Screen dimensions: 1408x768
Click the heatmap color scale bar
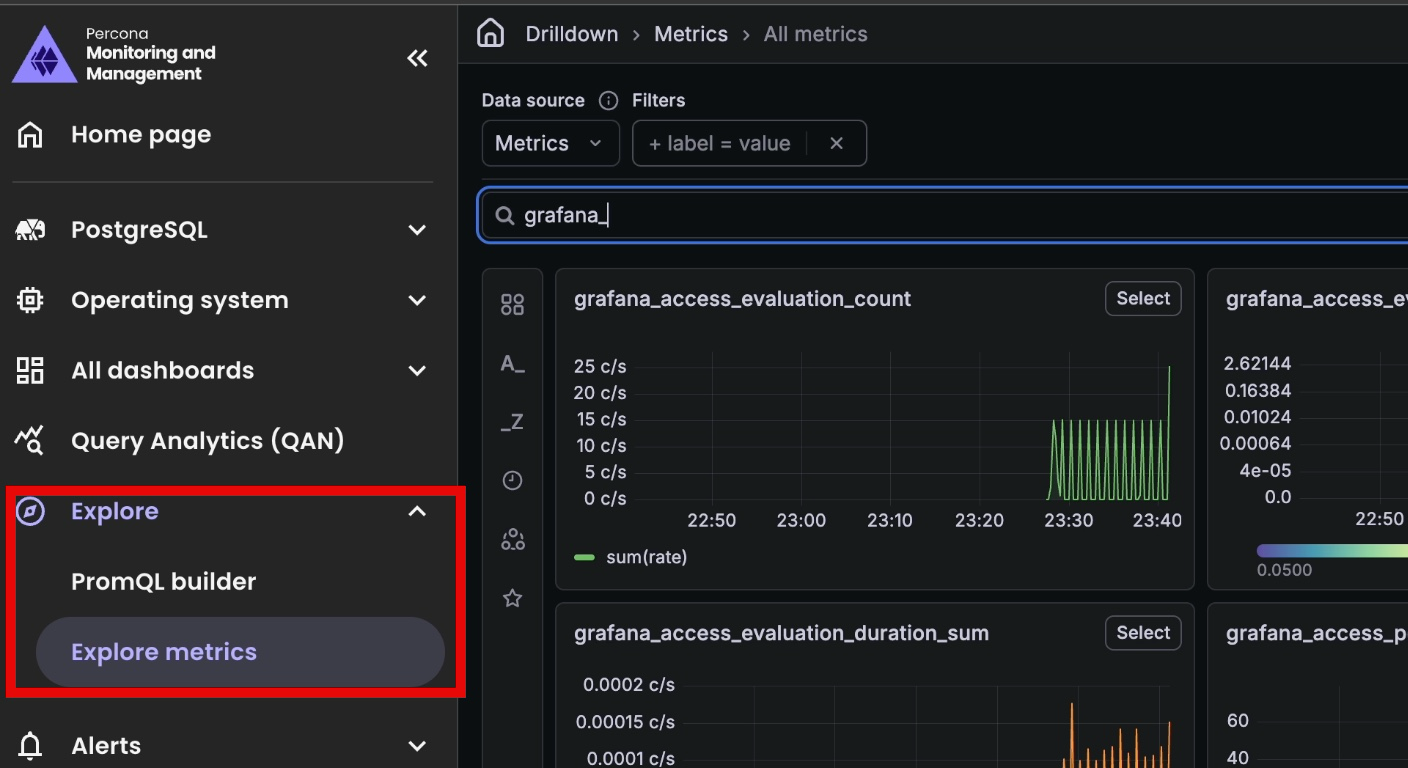click(x=1332, y=550)
